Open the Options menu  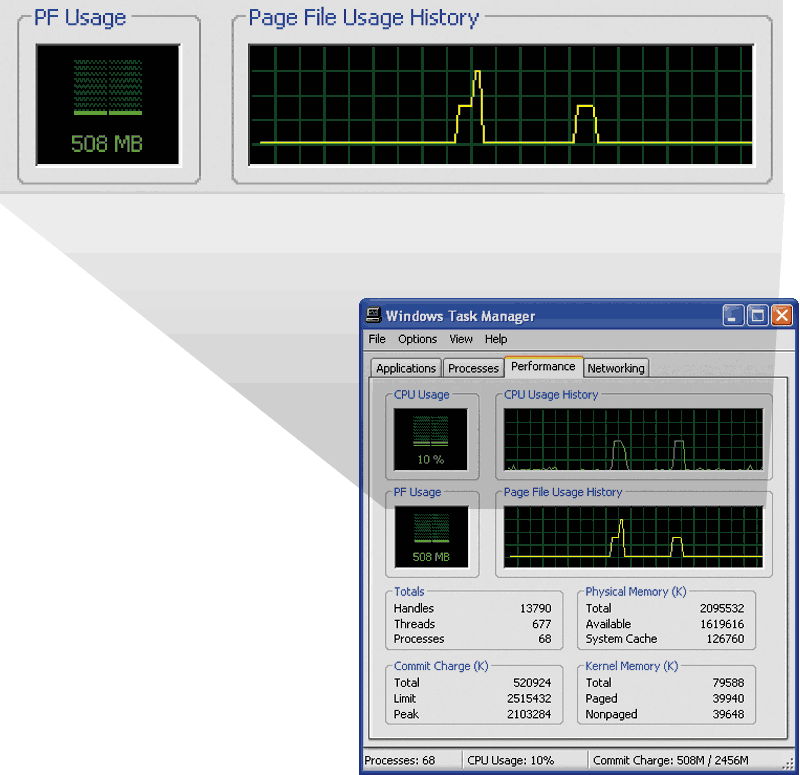417,339
